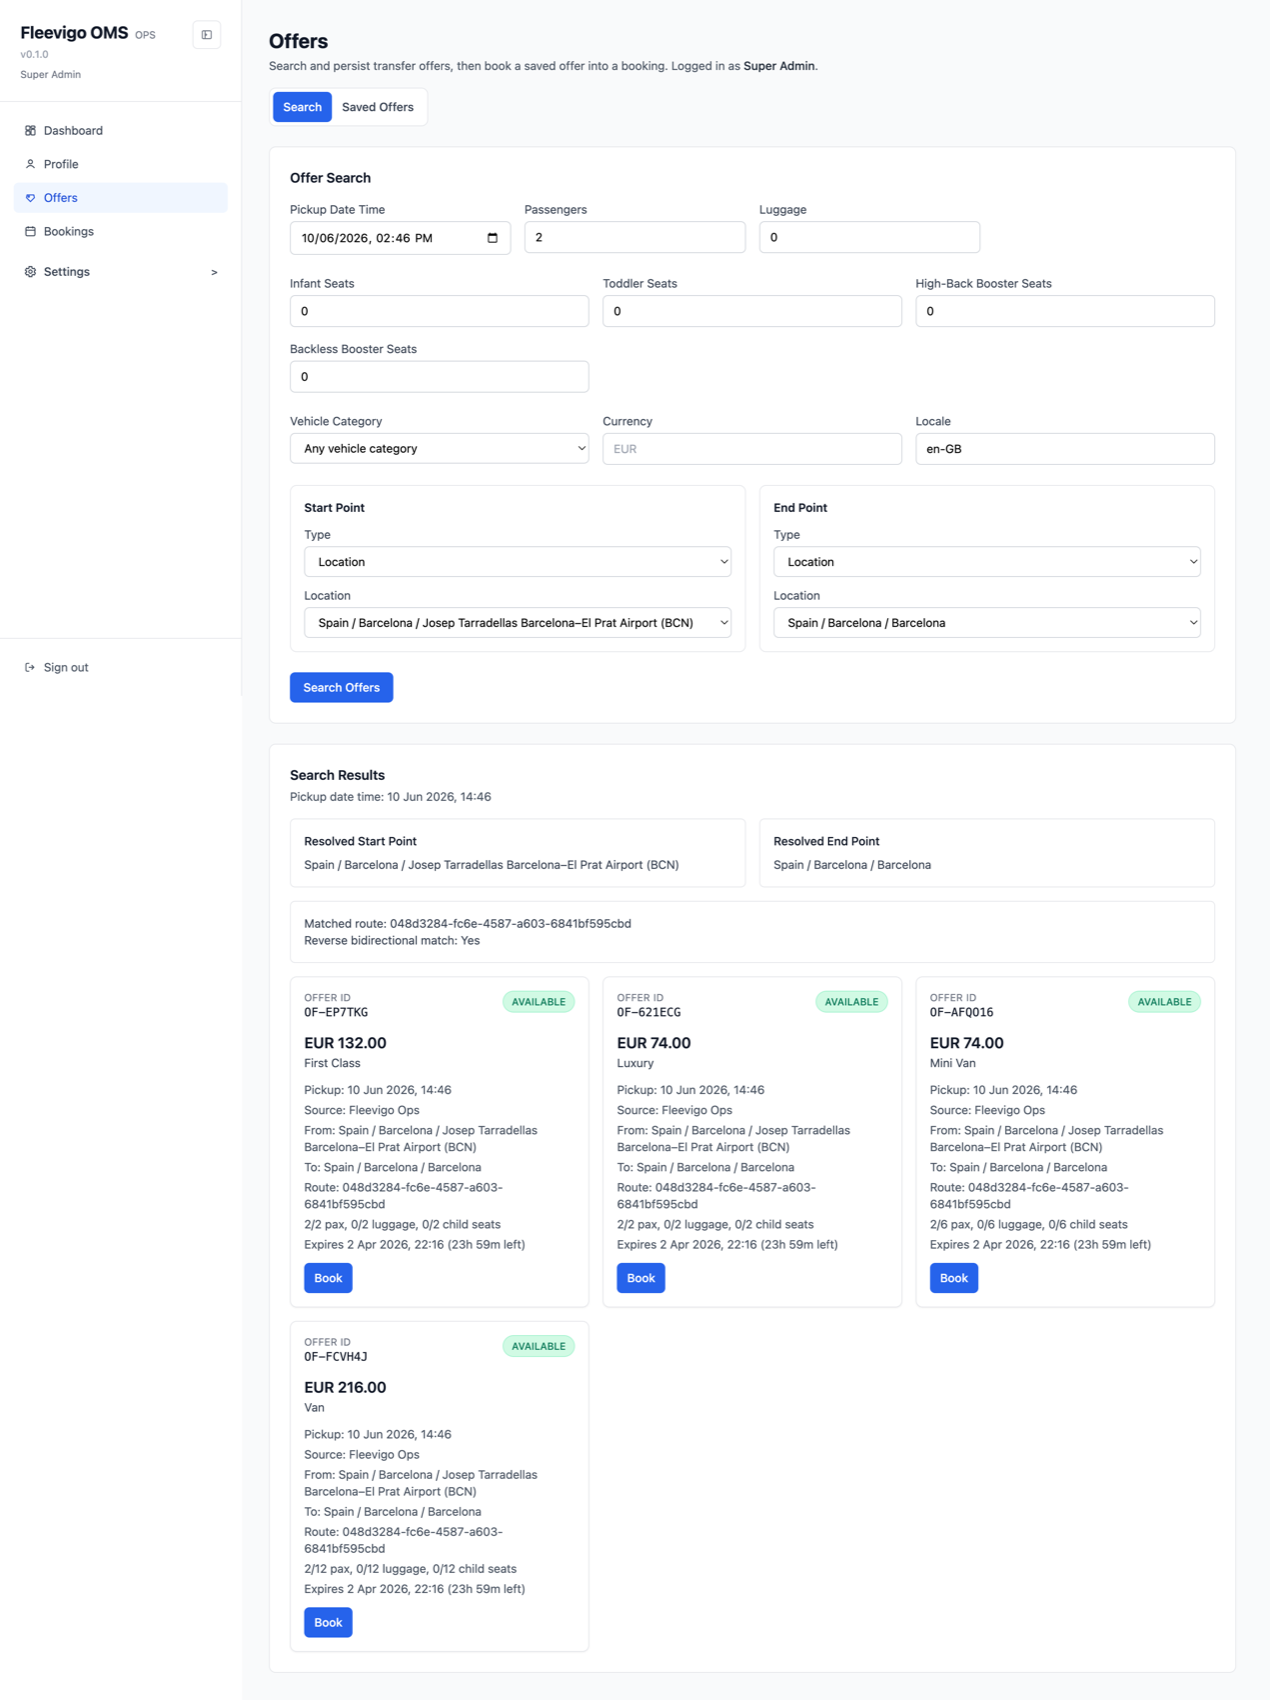Click AVAILABLE badge on OF-621ECG
The width and height of the screenshot is (1270, 1700).
(851, 1002)
